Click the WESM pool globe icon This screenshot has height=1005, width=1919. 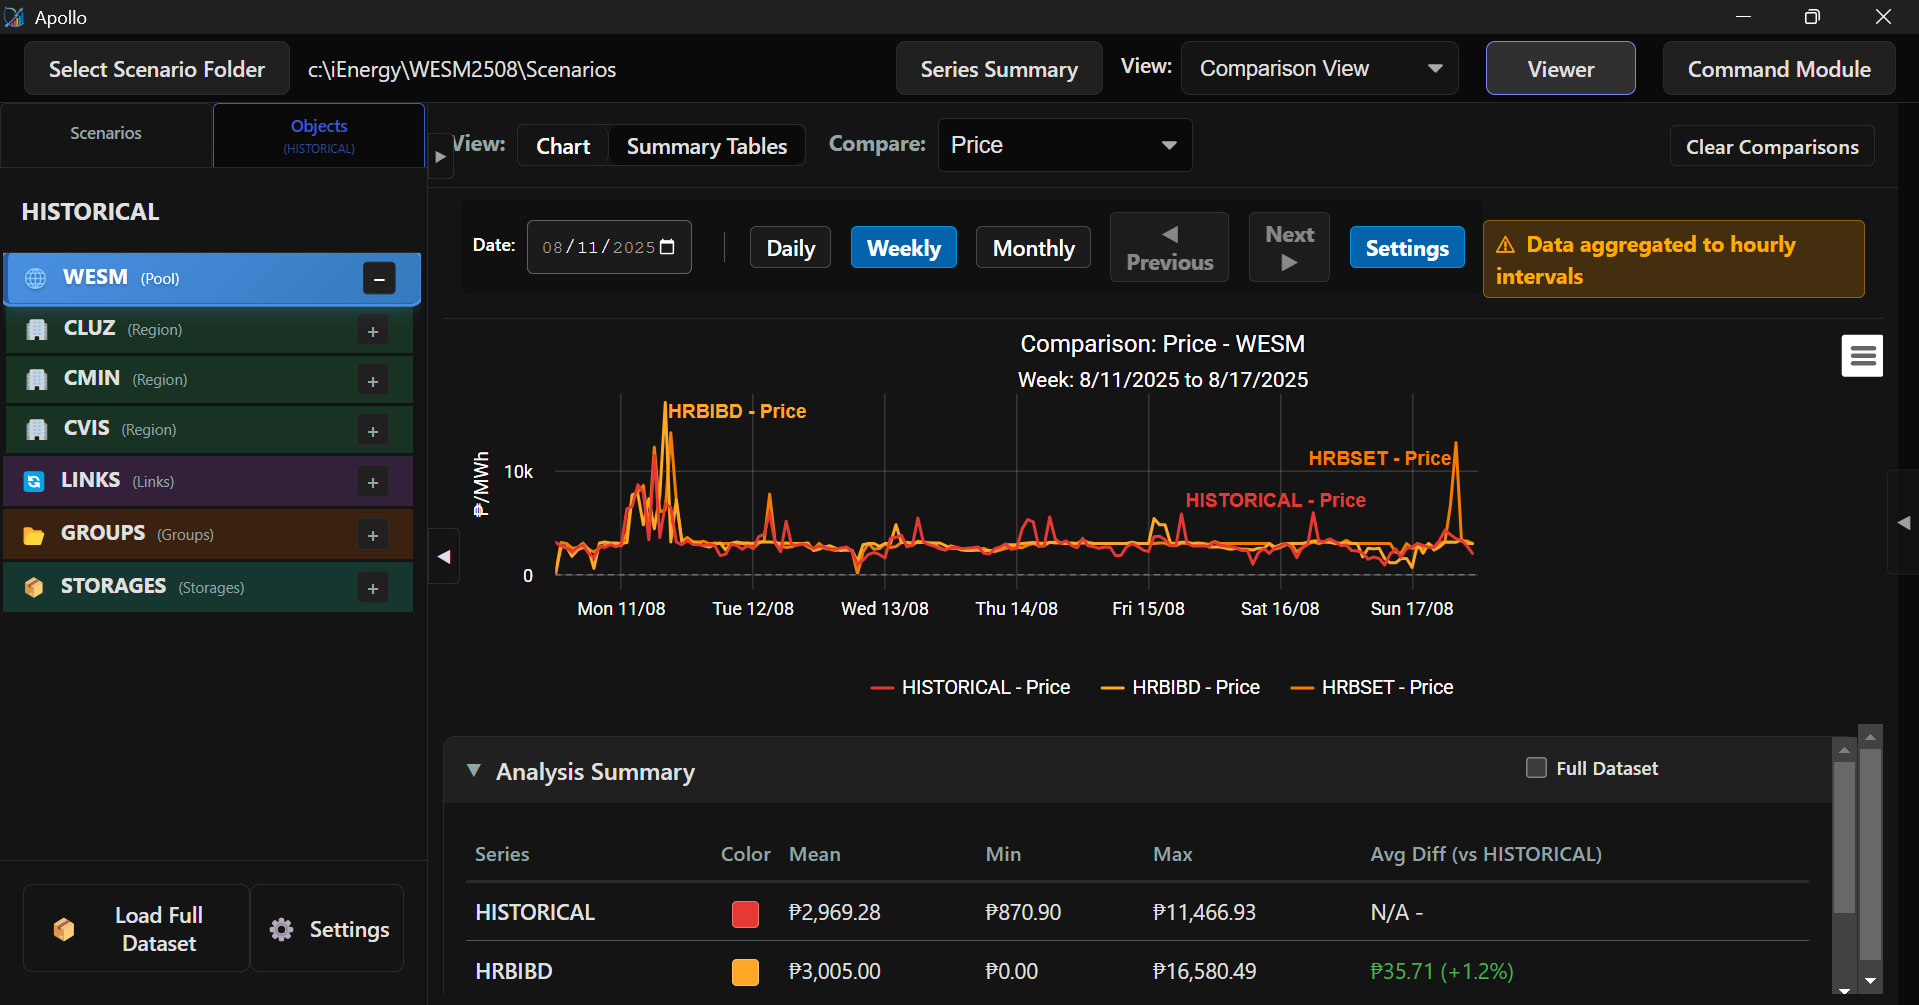pos(36,278)
